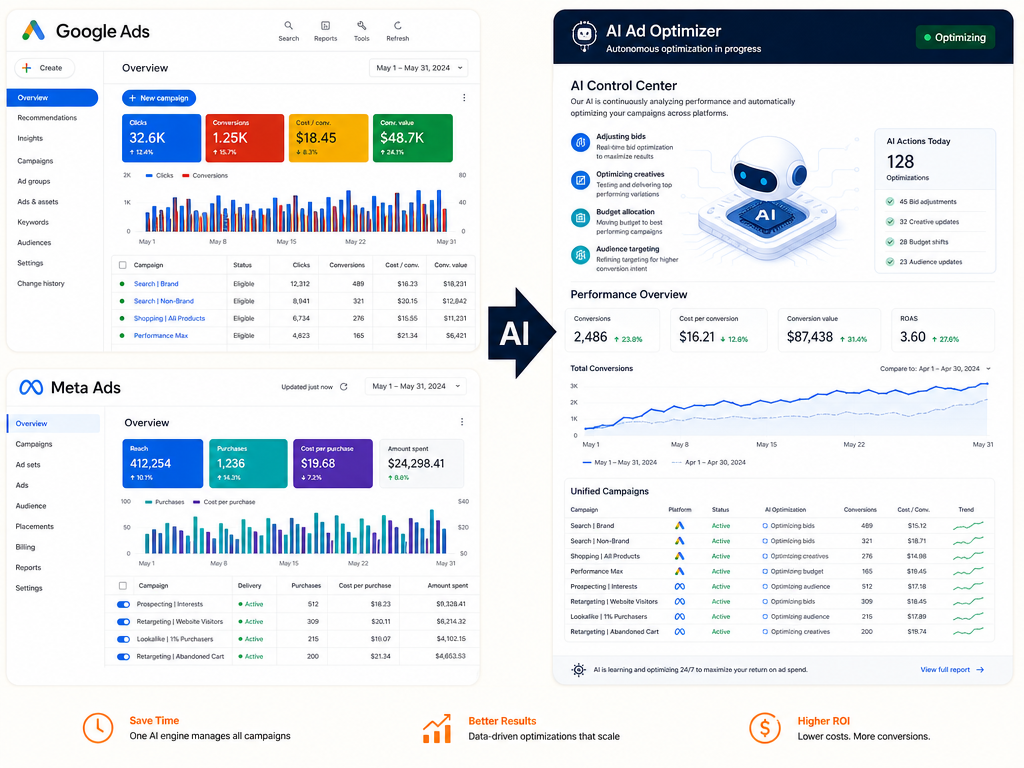
Task: Toggle the Retargeting | Website Visitors switch in Meta Ads
Action: click(123, 622)
